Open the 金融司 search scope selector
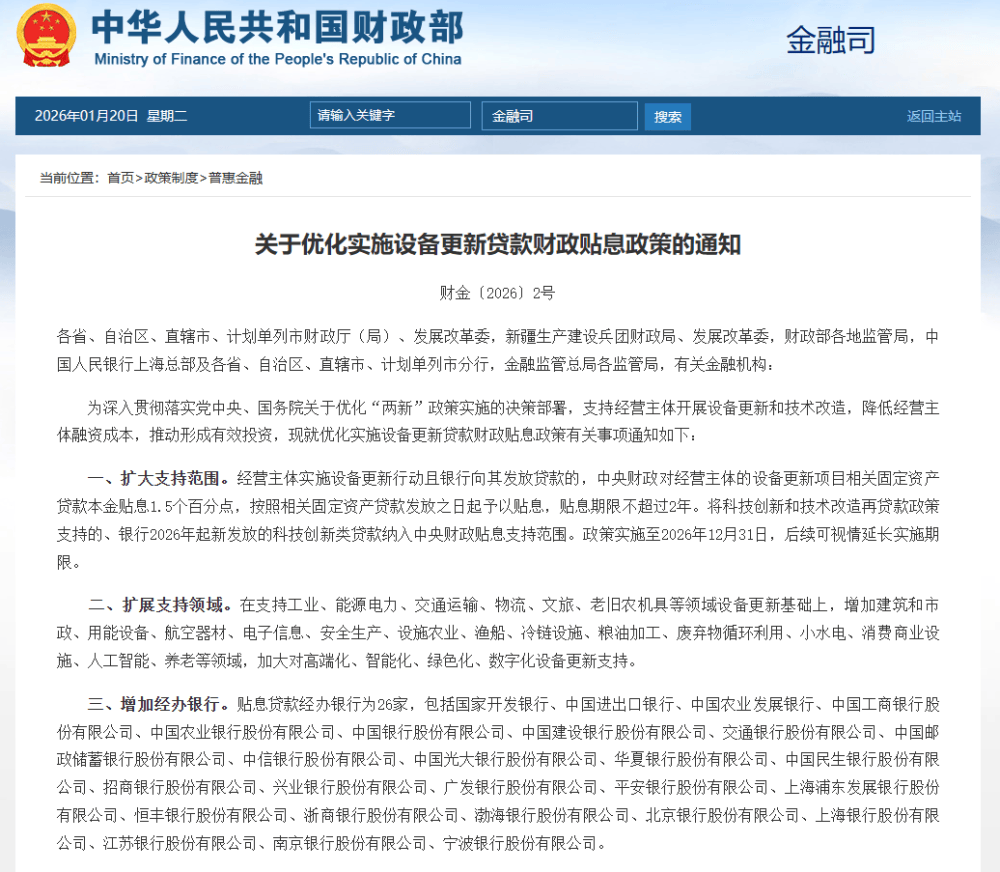Viewport: 1000px width, 872px height. pyautogui.click(x=559, y=116)
